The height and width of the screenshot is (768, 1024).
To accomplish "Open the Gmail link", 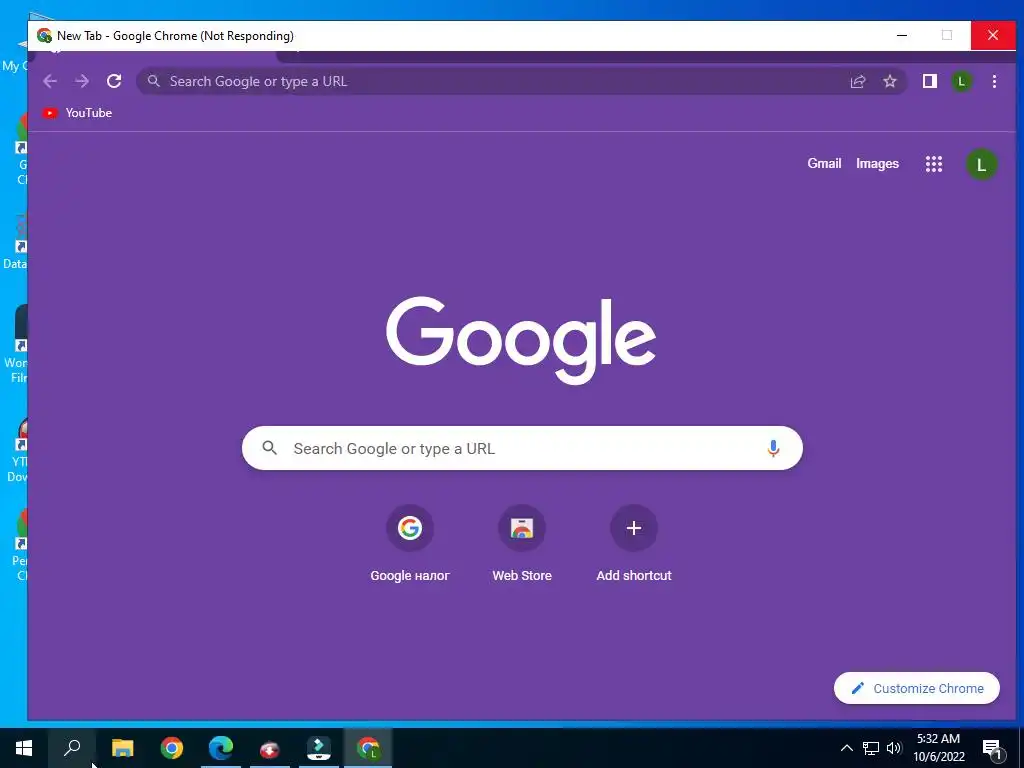I will 824,163.
